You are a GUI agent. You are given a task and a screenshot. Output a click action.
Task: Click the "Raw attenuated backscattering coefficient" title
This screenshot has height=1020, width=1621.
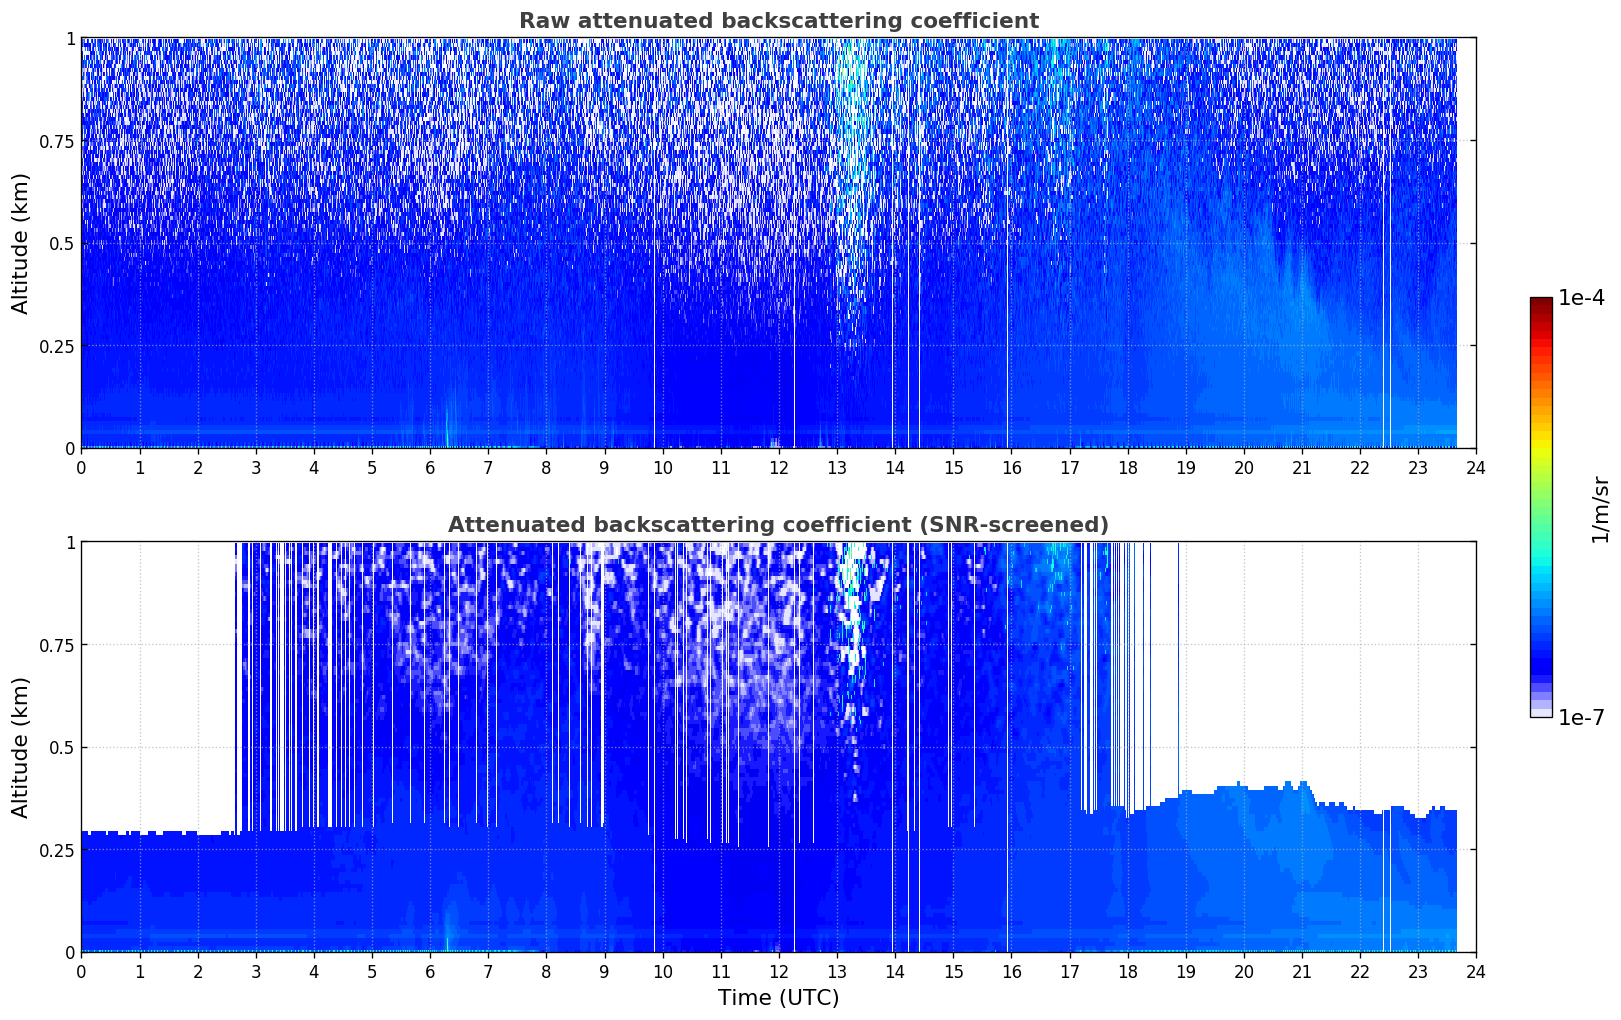778,21
